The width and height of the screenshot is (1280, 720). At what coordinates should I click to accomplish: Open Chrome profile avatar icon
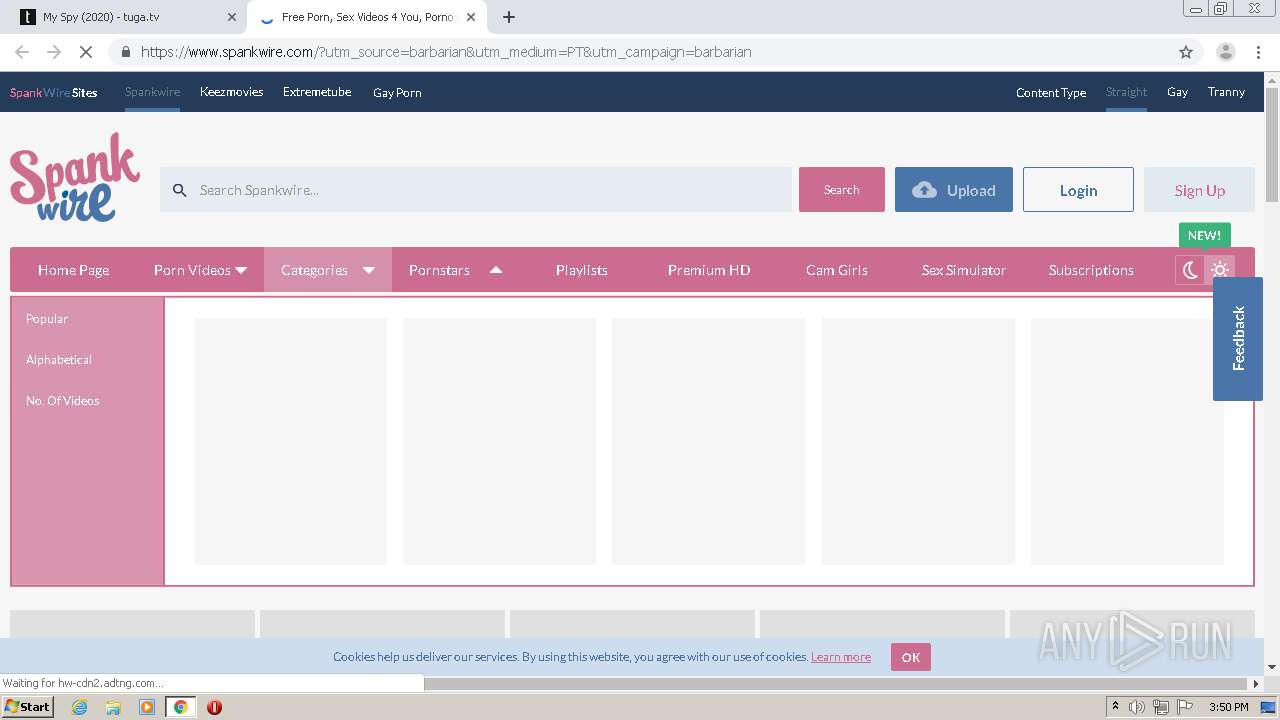[x=1225, y=52]
